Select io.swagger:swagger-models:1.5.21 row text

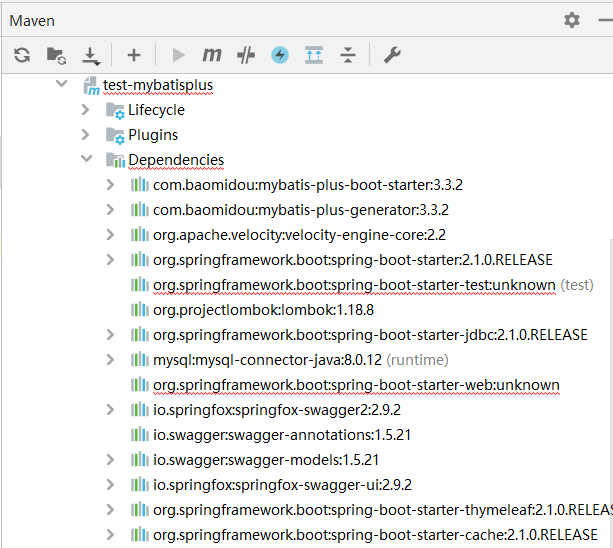point(266,460)
